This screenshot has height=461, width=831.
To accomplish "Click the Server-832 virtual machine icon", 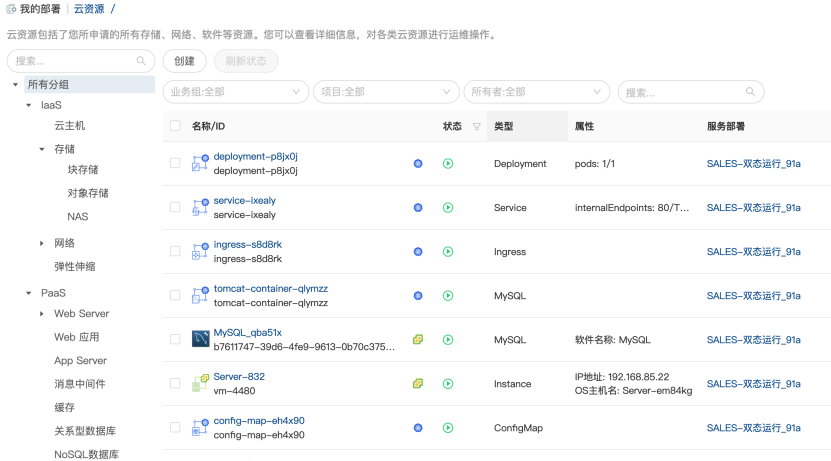I will click(200, 383).
